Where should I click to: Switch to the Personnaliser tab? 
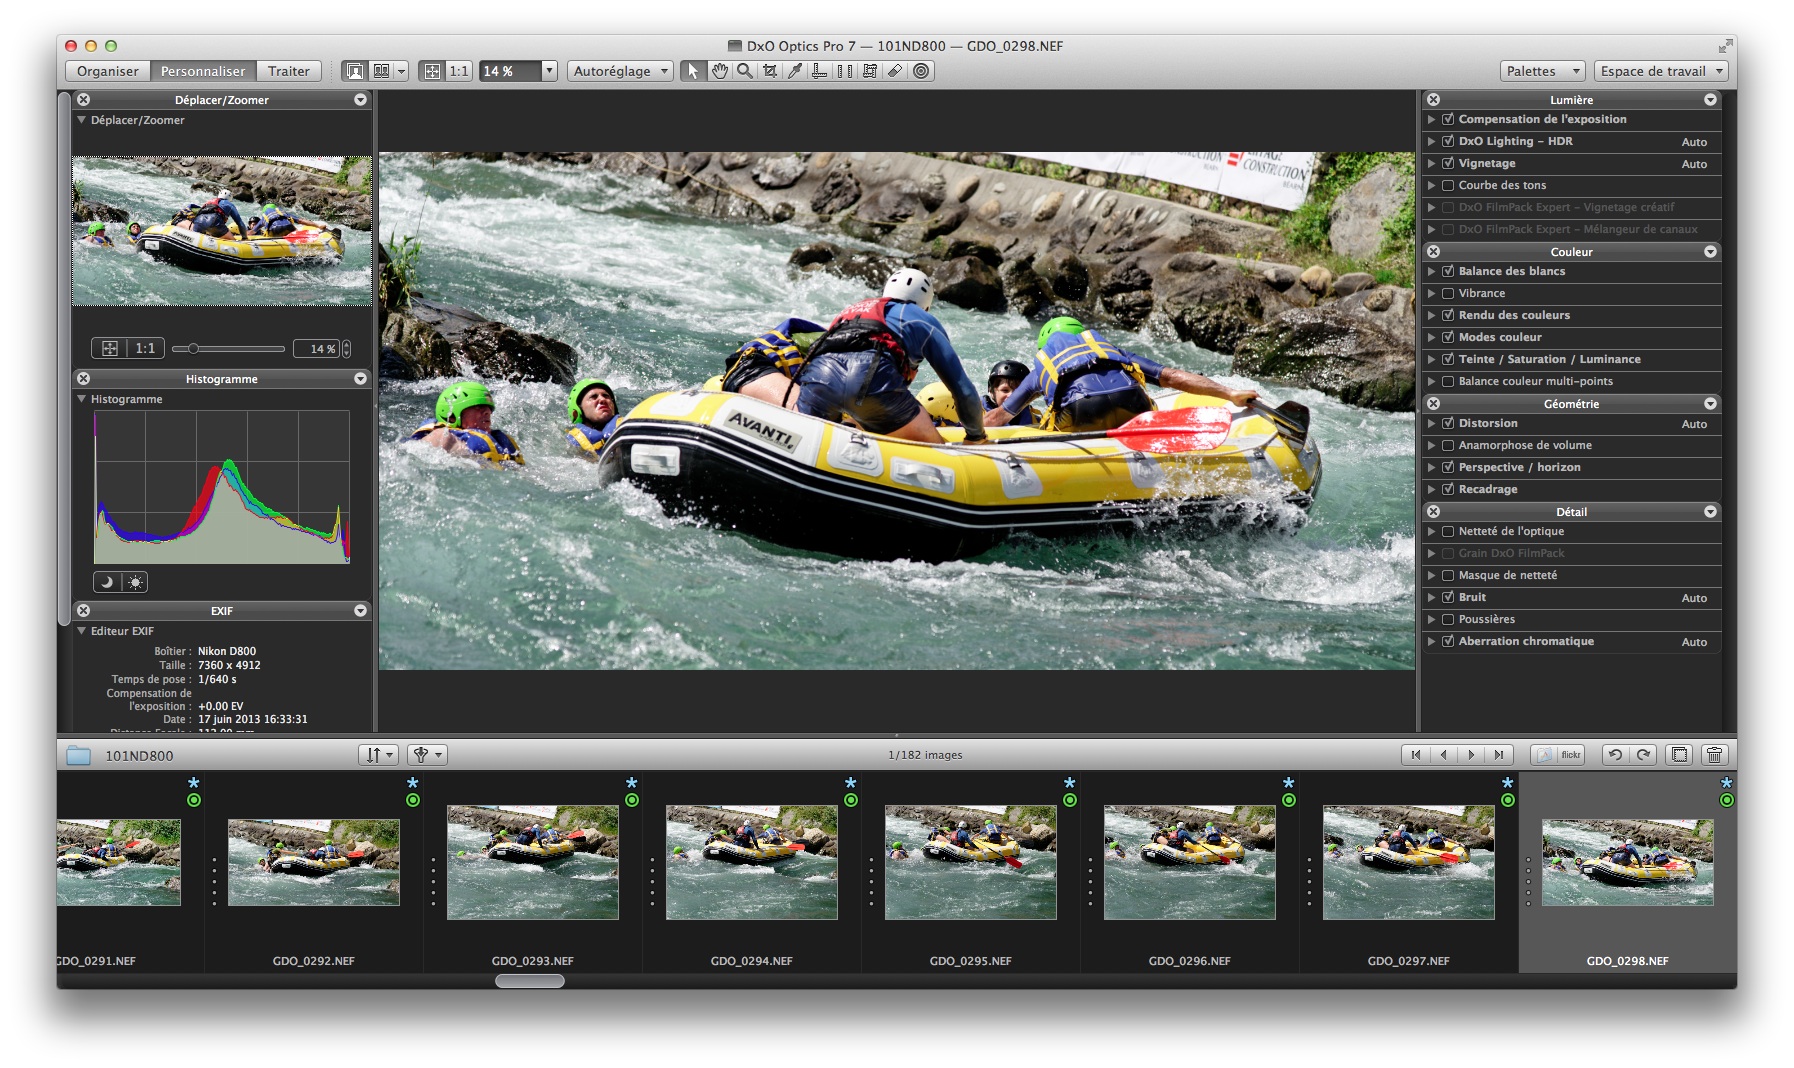coord(203,71)
